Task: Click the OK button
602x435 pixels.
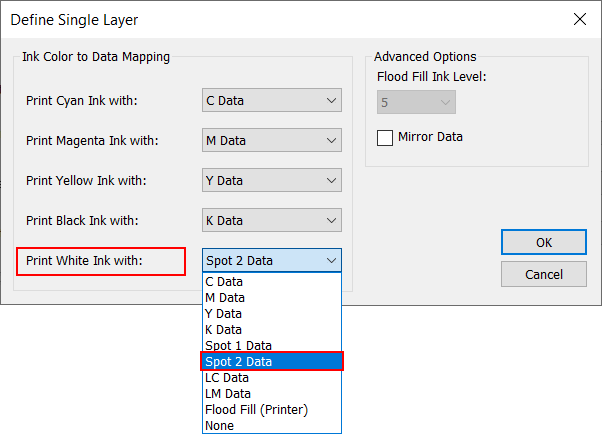Action: click(x=543, y=241)
